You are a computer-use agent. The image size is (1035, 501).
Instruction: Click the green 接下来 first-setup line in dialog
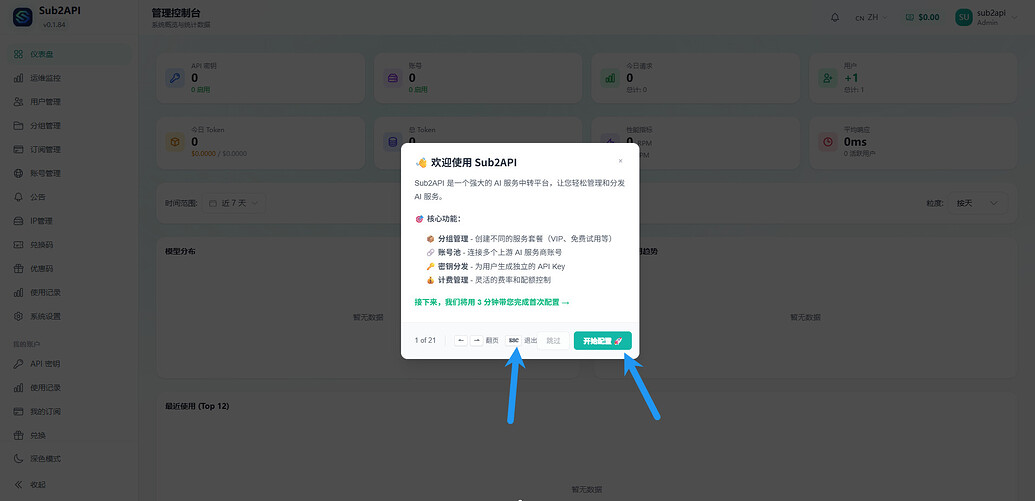point(492,302)
